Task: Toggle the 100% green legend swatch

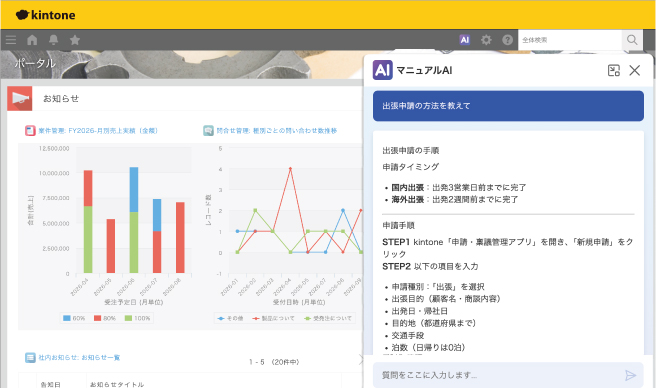Action: (128, 318)
